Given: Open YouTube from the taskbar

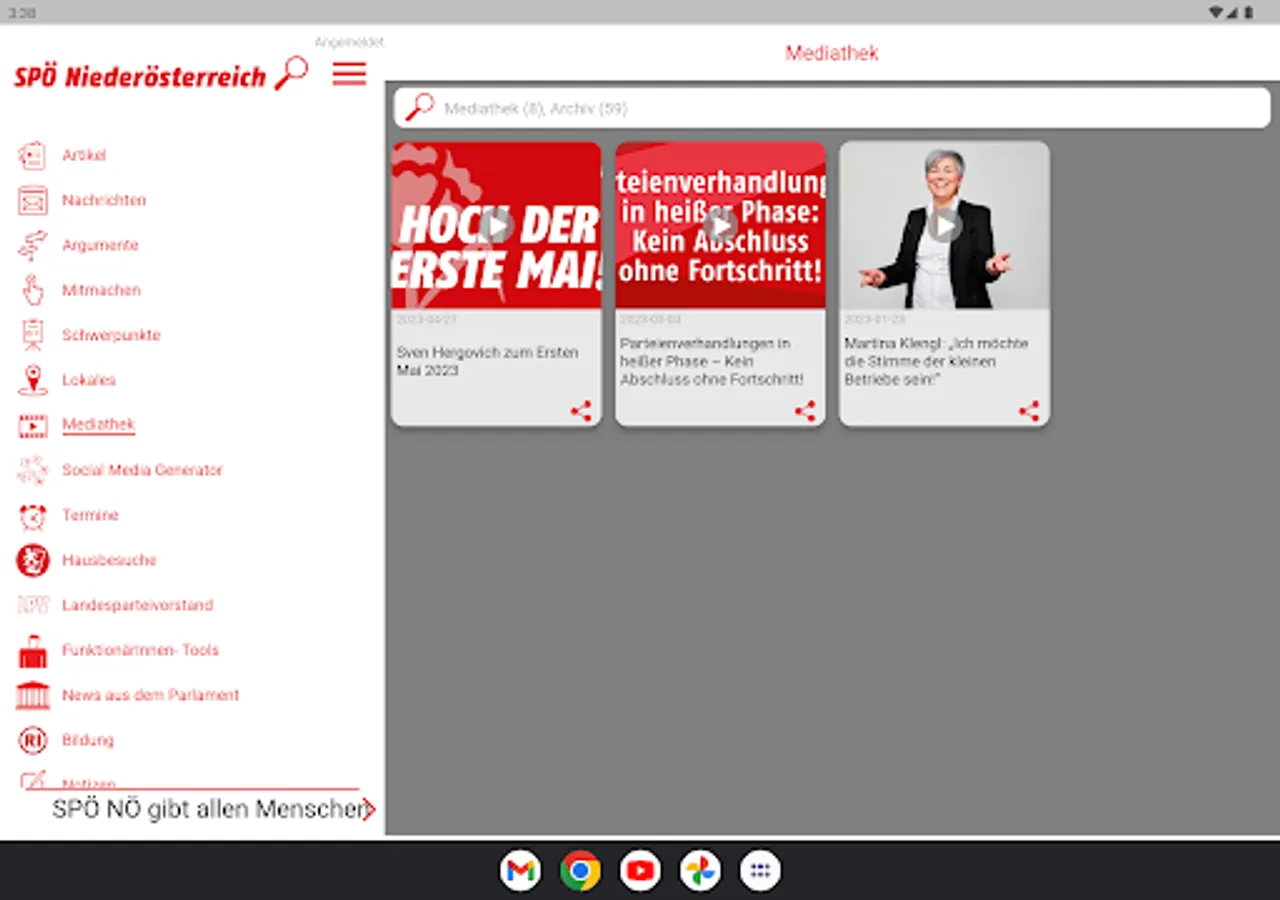Looking at the screenshot, I should click(x=640, y=870).
